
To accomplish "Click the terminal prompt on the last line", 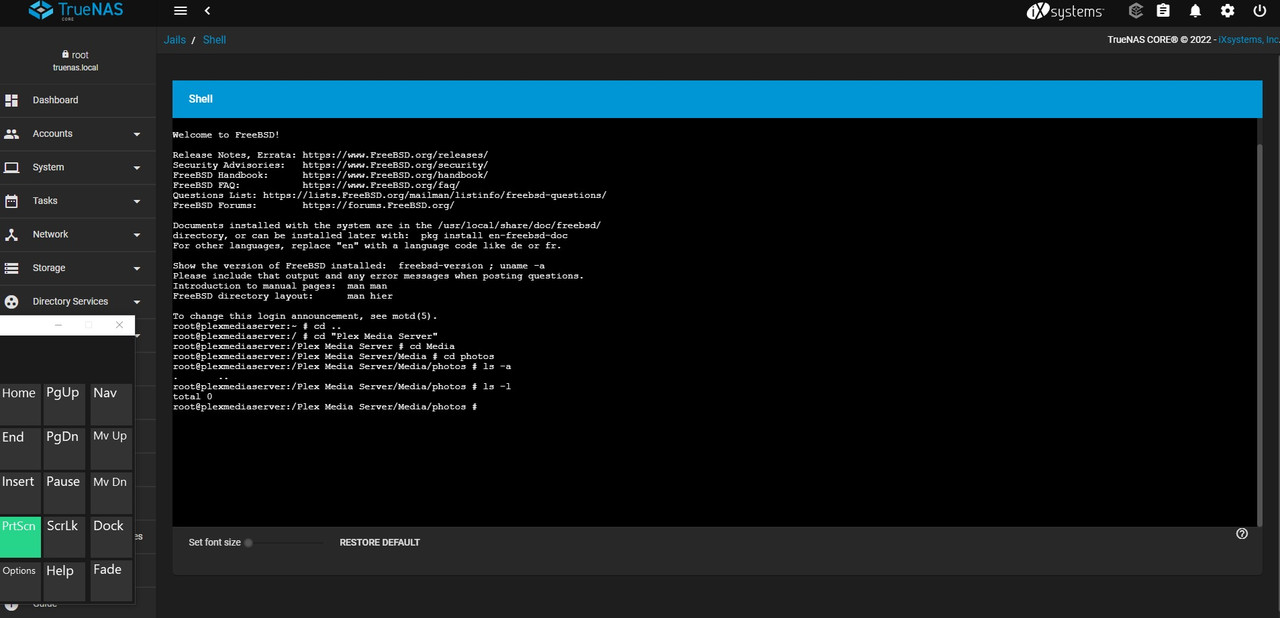I will tap(325, 407).
